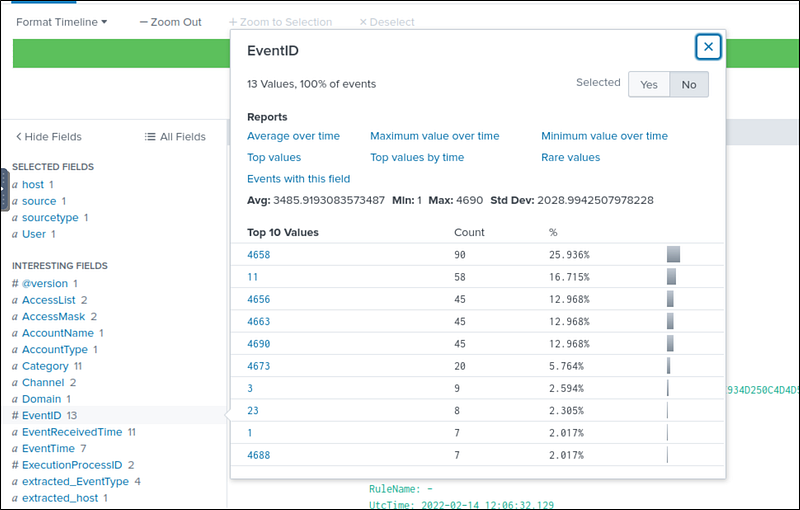Open the Rare values report

[x=570, y=157]
